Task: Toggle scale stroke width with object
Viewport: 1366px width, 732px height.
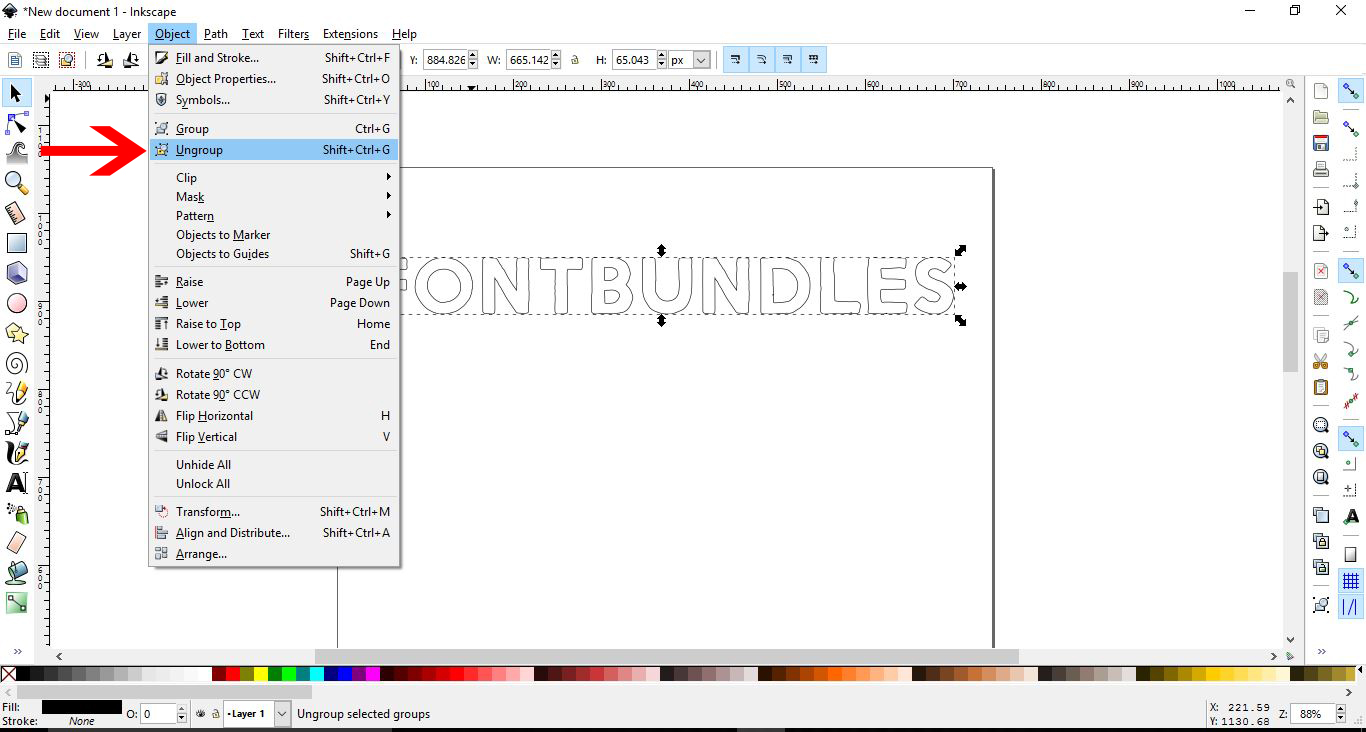Action: pos(736,60)
